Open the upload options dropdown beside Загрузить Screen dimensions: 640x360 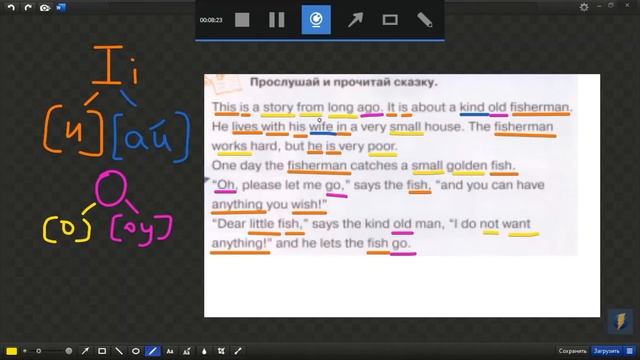(629, 351)
